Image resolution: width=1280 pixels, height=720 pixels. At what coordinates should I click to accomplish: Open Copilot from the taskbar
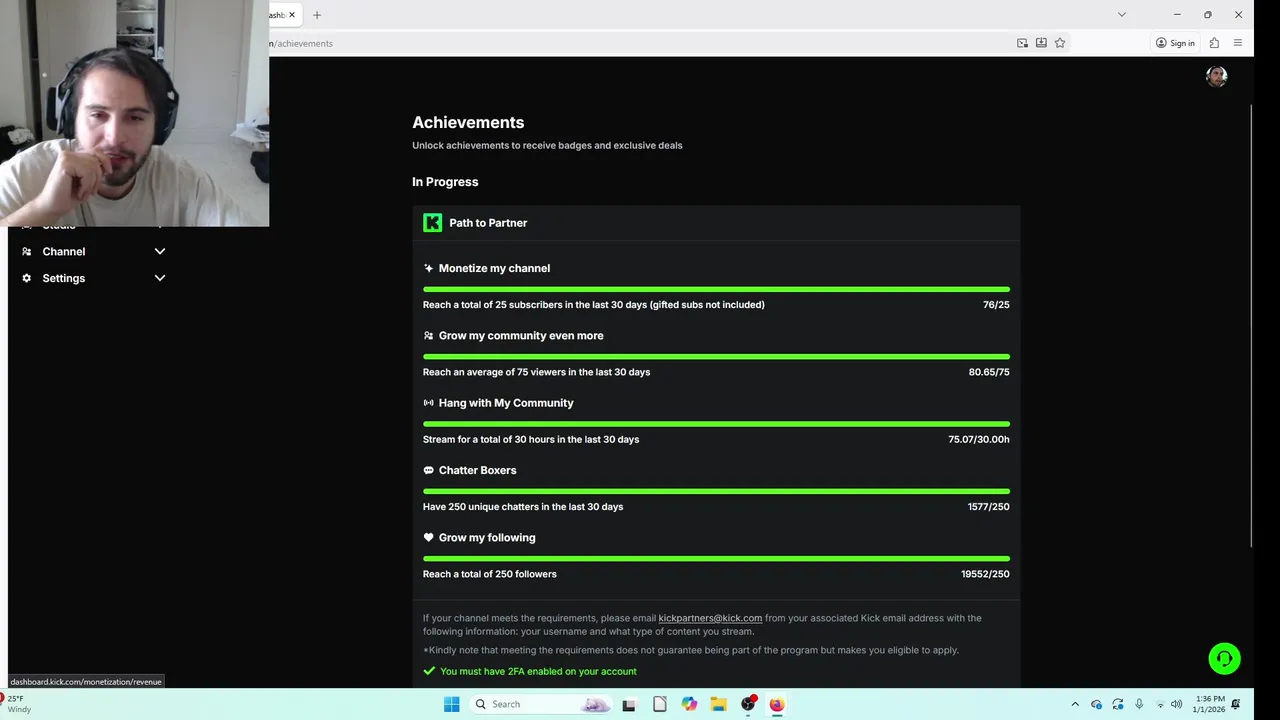(689, 704)
